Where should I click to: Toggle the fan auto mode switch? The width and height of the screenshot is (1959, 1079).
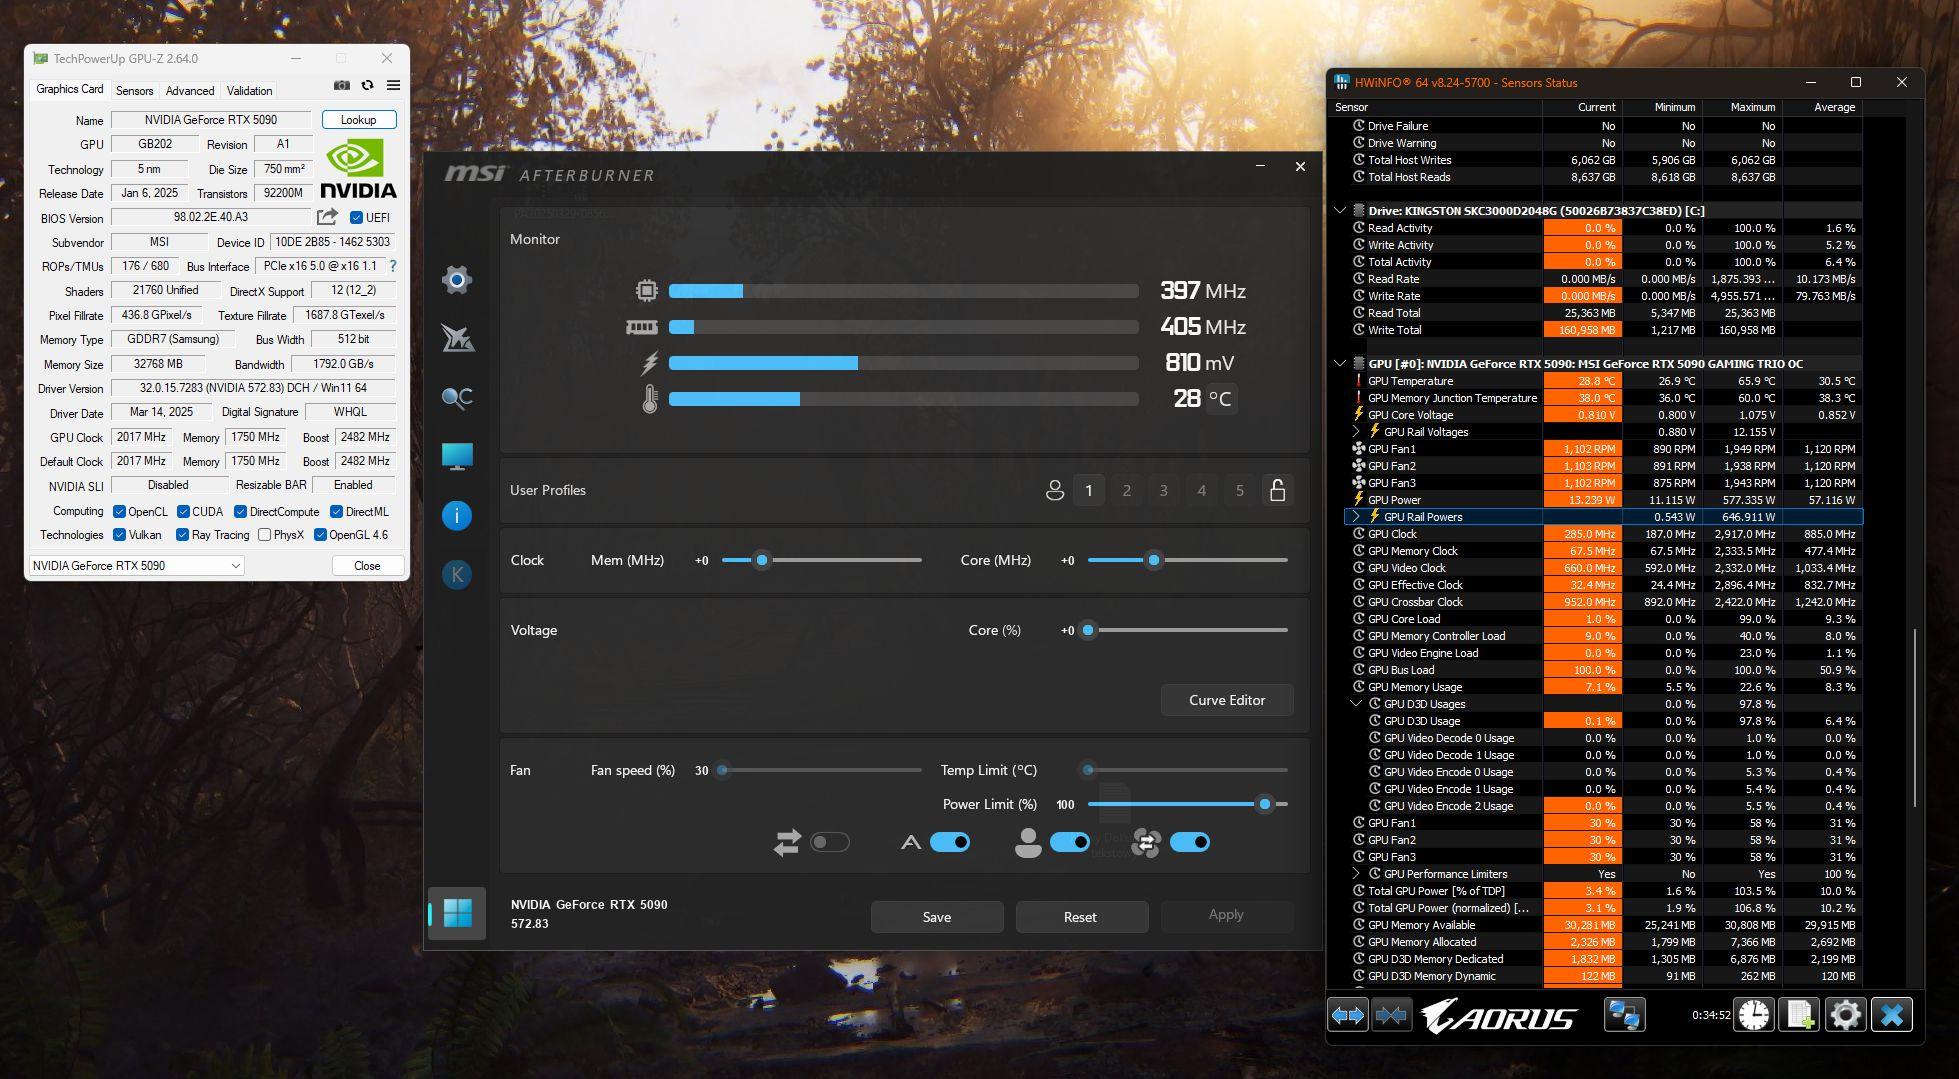click(x=949, y=842)
